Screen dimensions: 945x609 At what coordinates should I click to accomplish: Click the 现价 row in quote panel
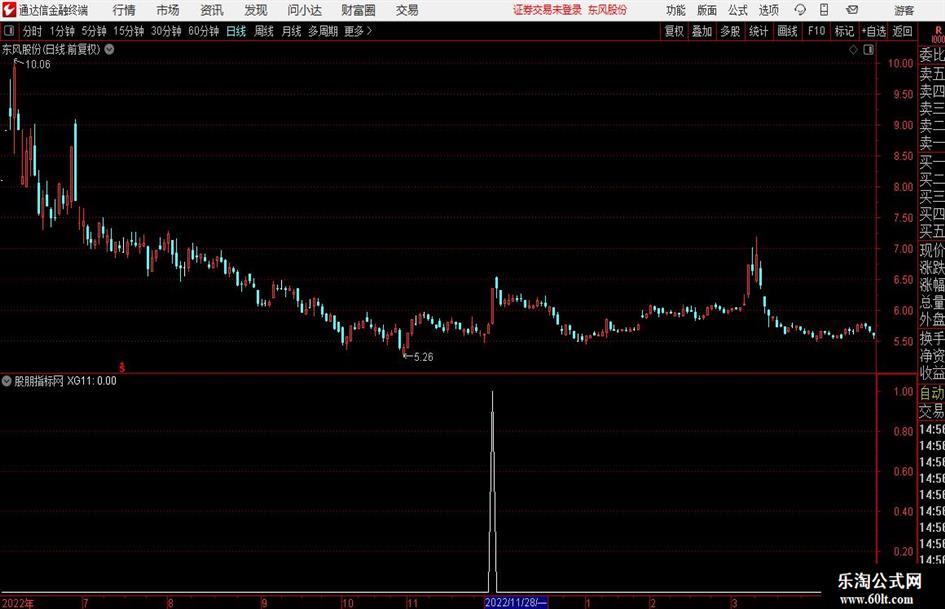point(932,250)
